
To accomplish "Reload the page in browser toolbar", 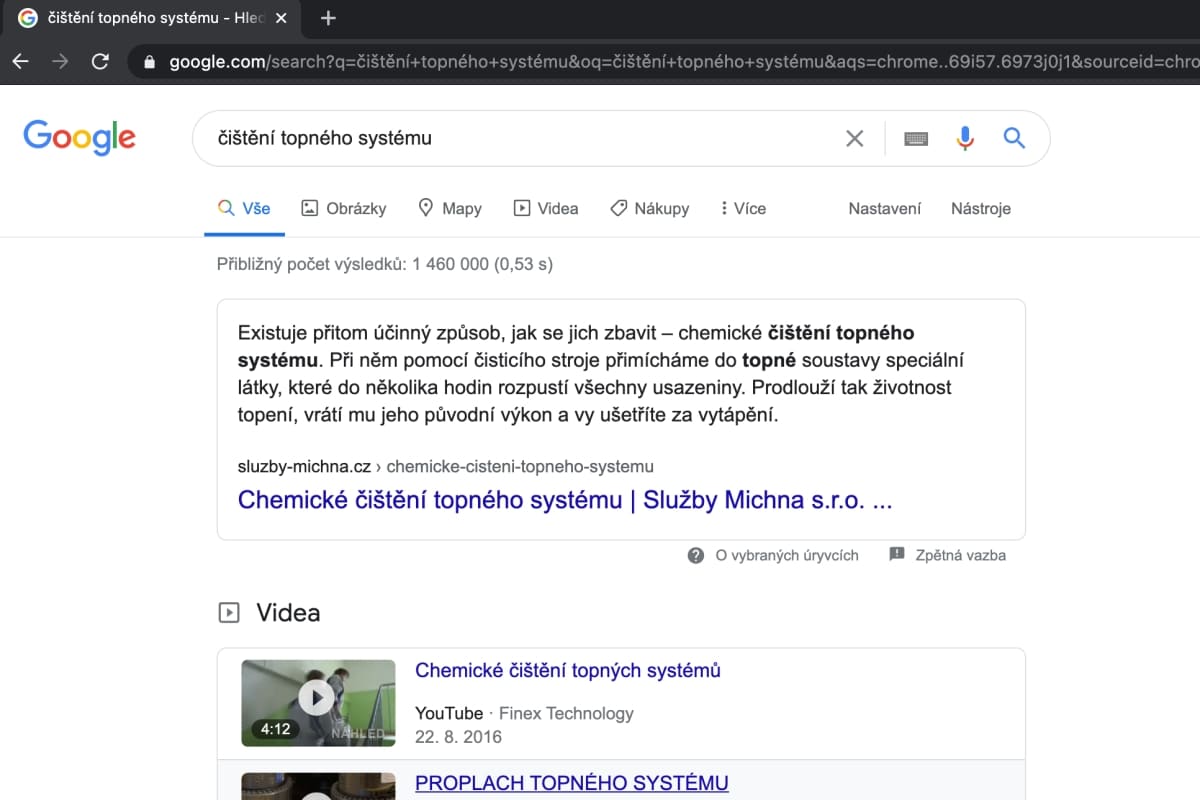I will pos(100,62).
